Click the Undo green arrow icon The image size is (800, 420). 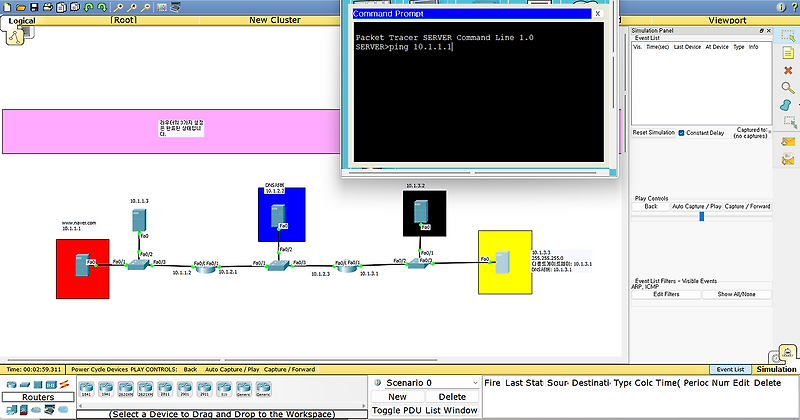pyautogui.click(x=89, y=7)
